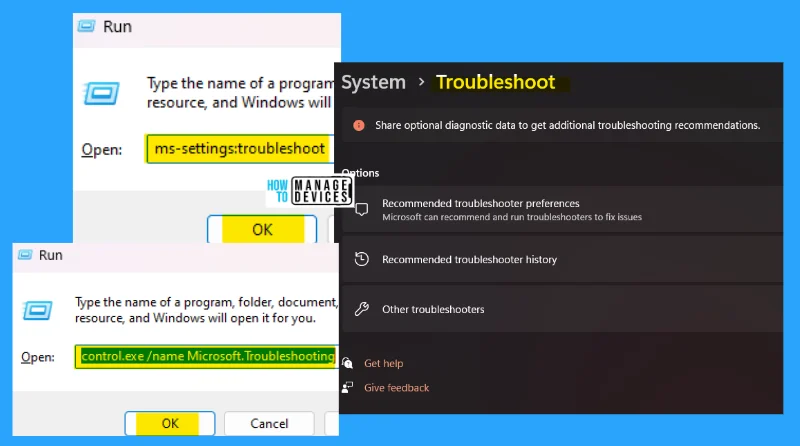Open Other troubleshooters
800x446 pixels.
click(562, 309)
